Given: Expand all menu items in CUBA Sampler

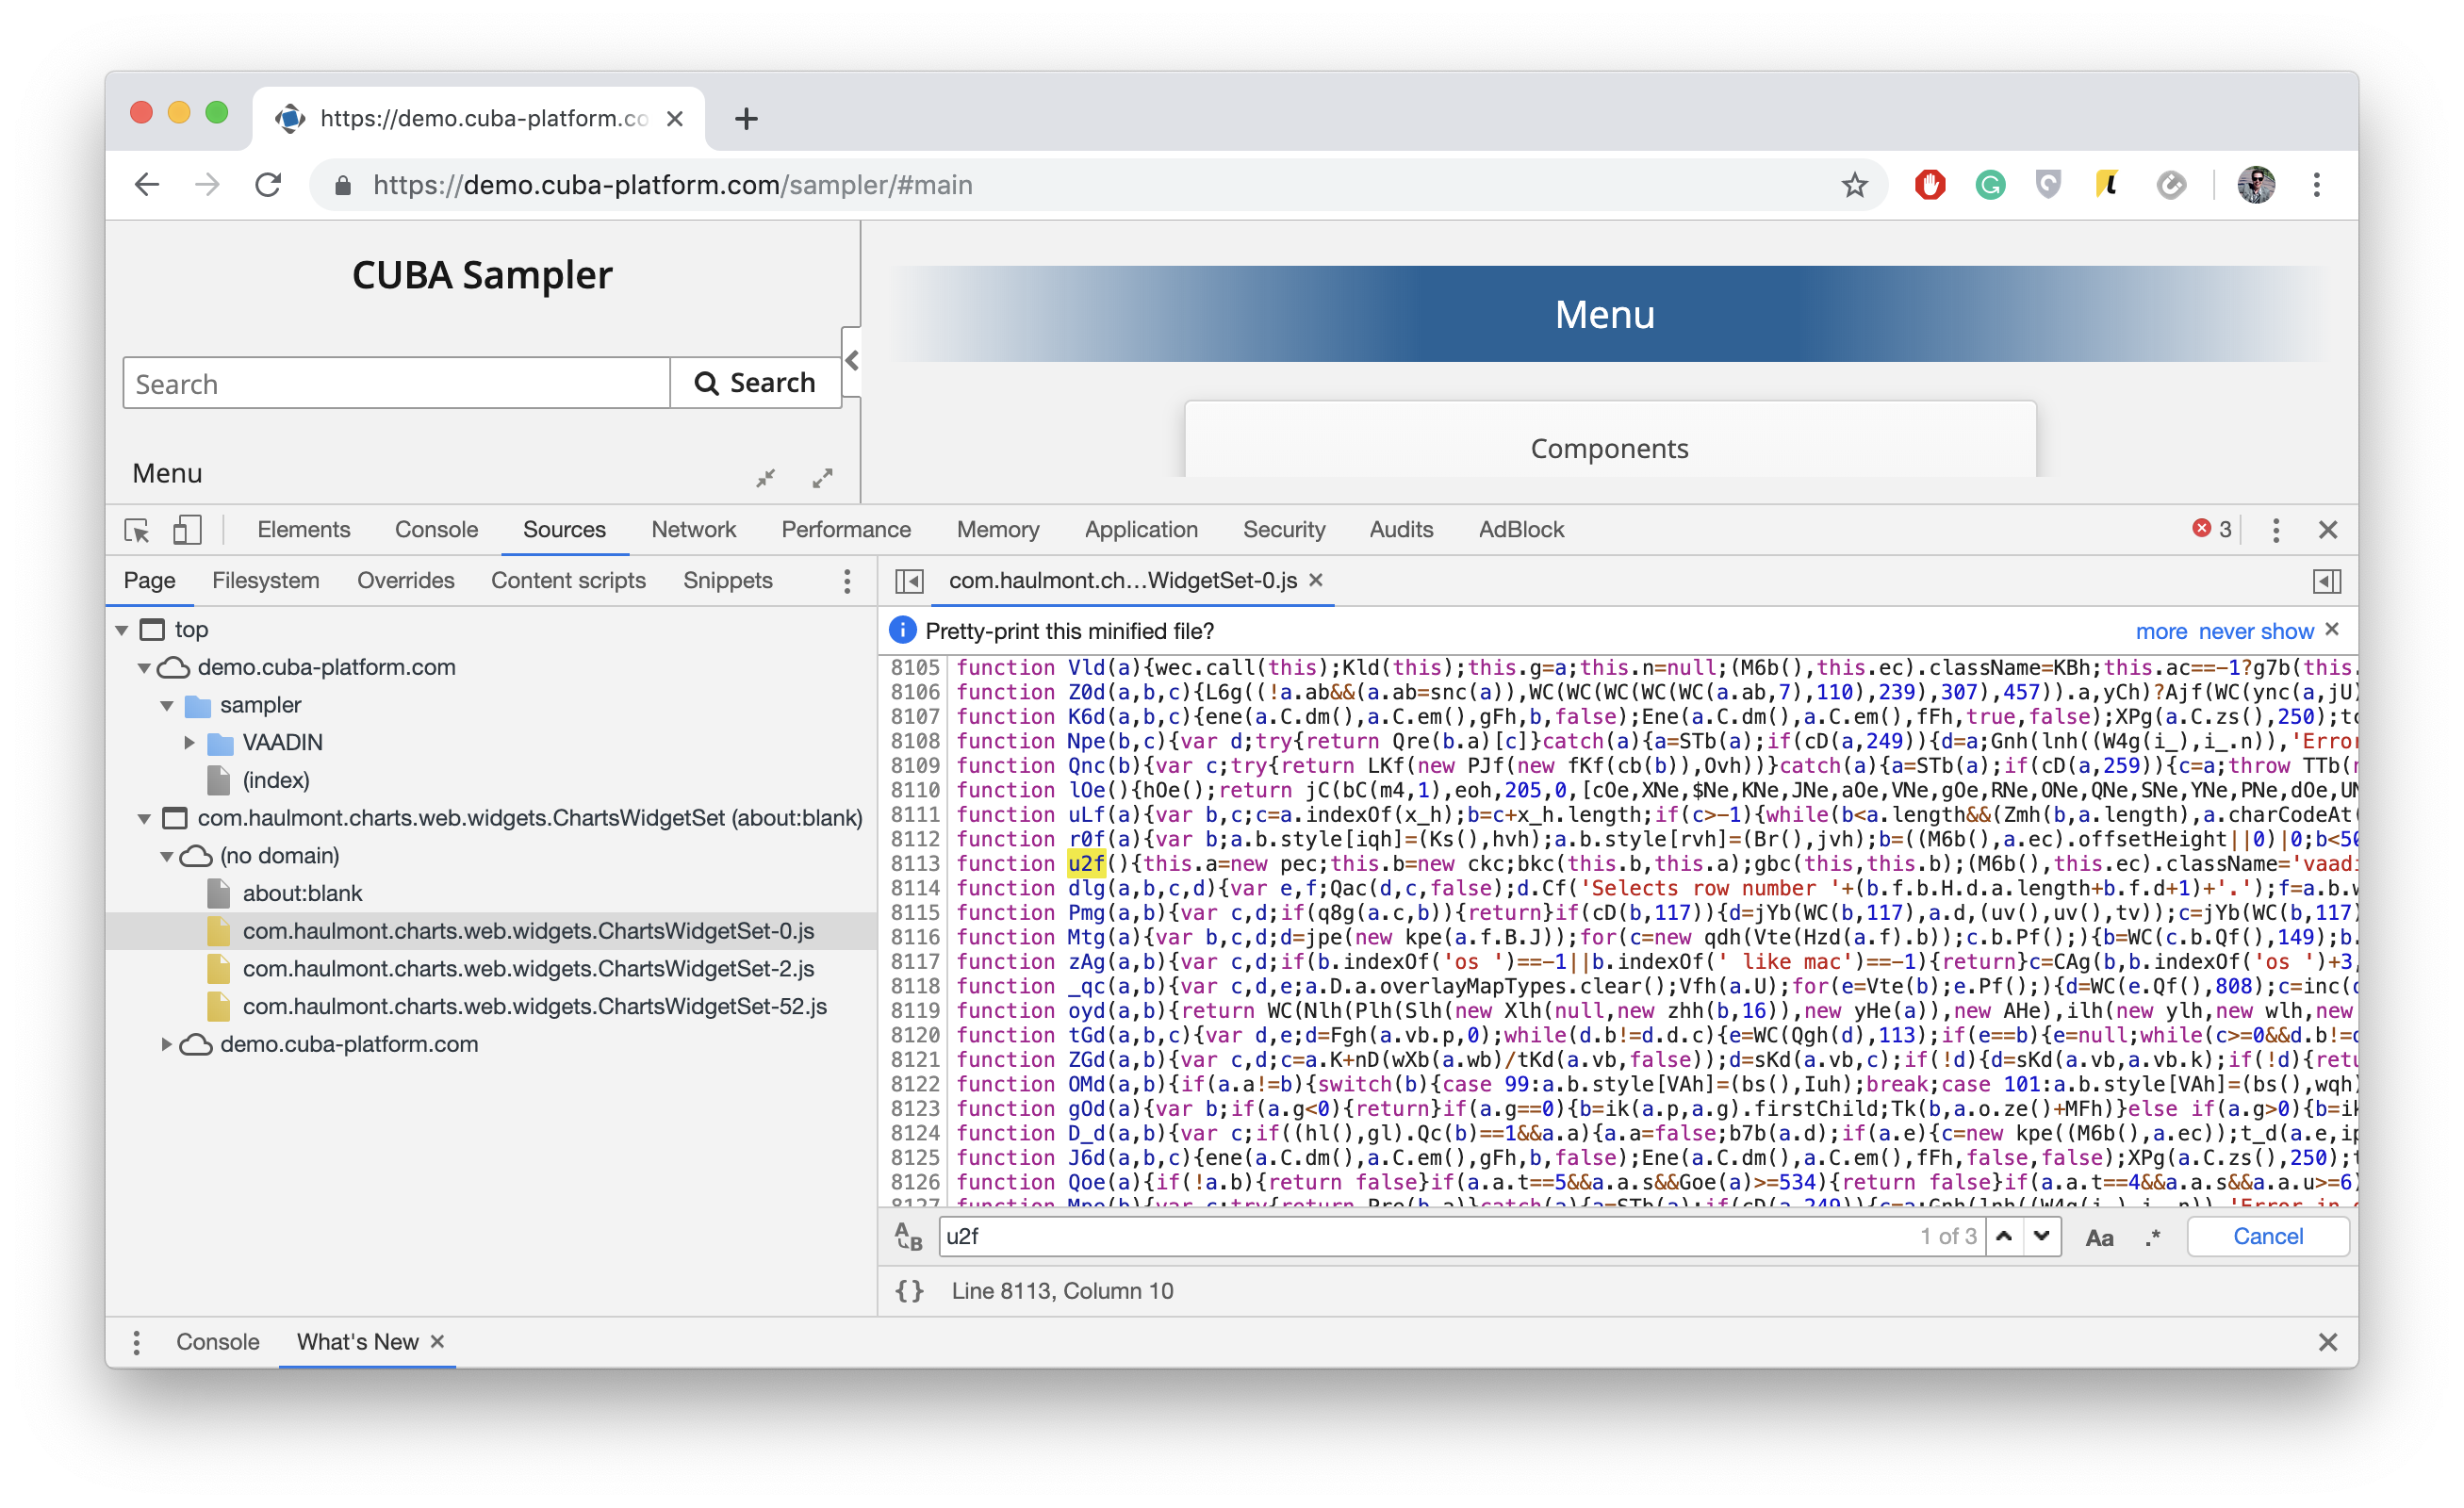Looking at the screenshot, I should point(822,478).
